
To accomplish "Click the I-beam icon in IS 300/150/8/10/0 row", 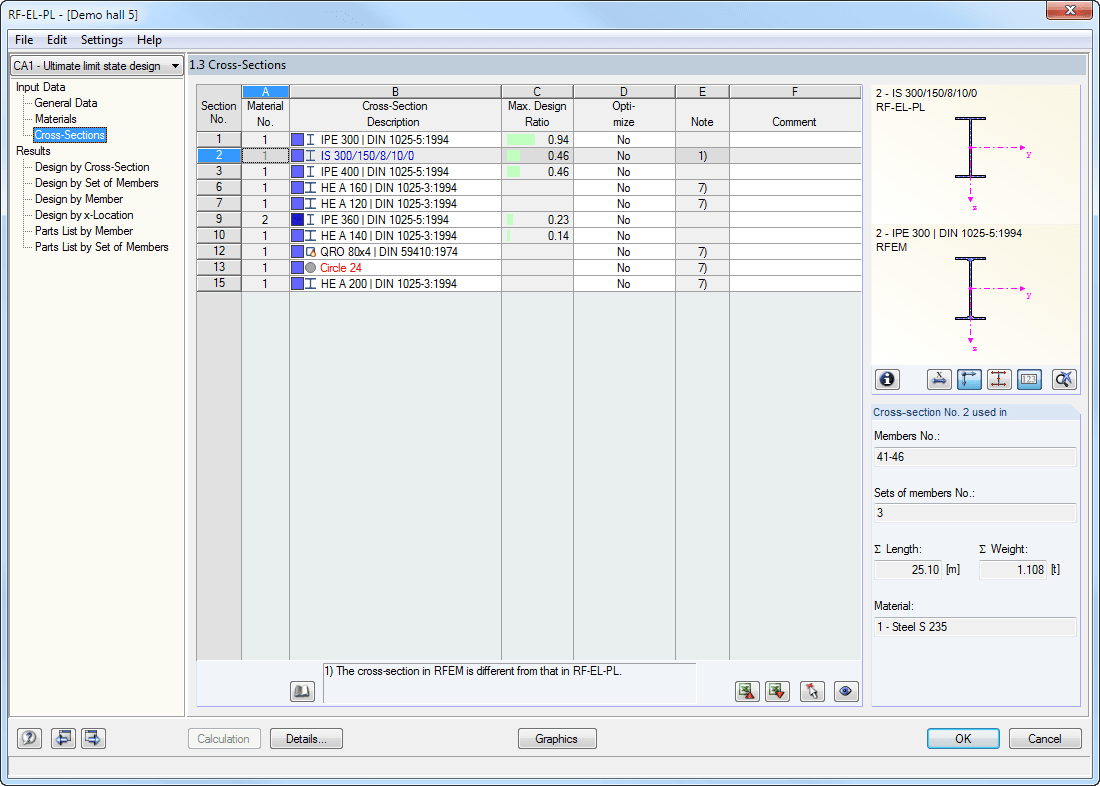I will click(x=311, y=156).
